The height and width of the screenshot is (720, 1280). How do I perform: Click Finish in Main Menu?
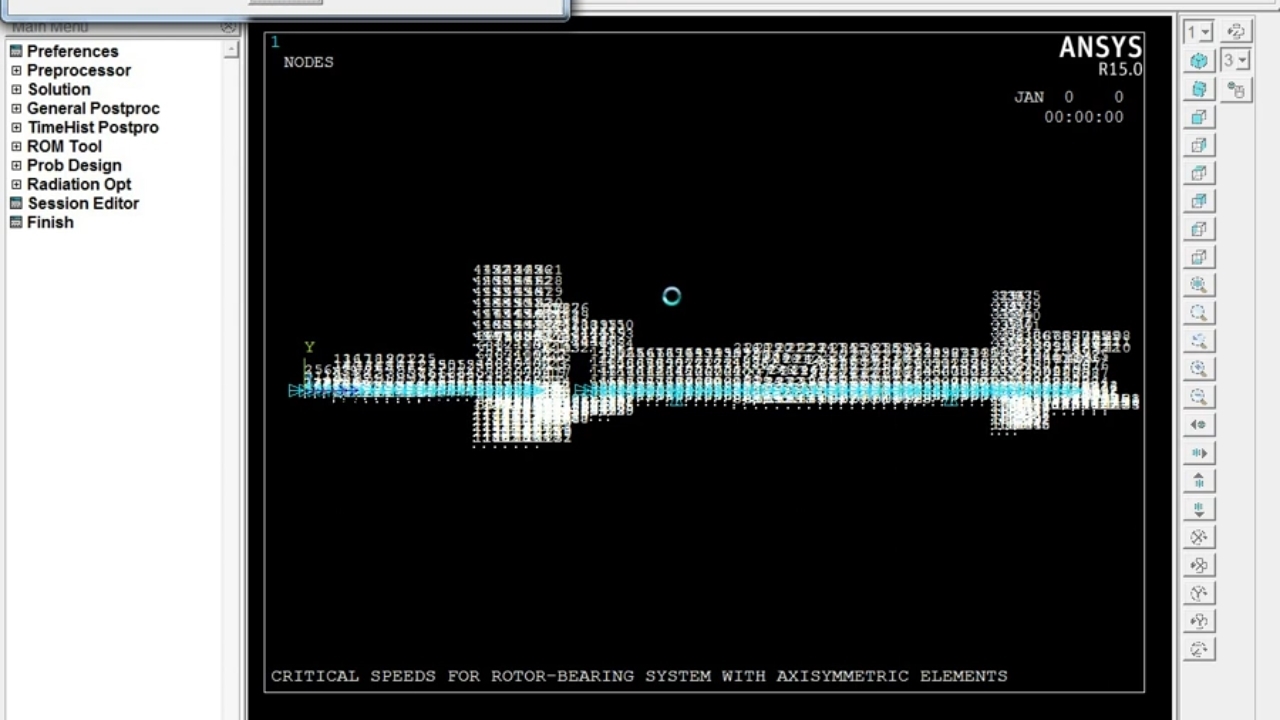[50, 222]
